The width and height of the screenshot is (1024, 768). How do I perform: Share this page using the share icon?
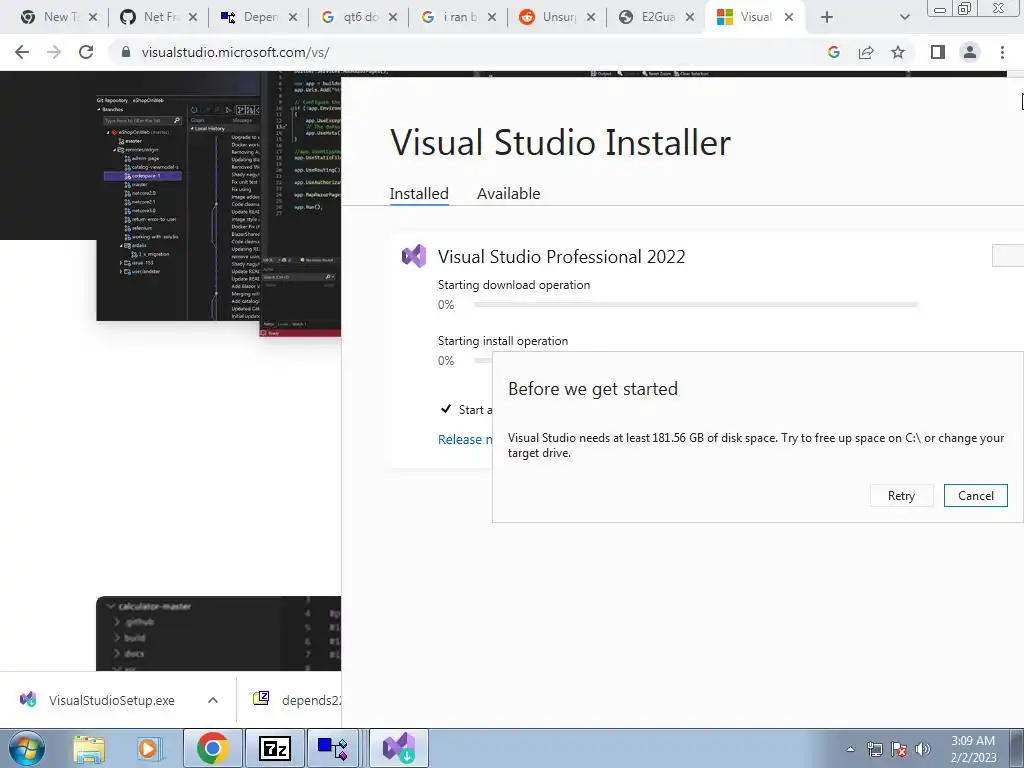(x=866, y=52)
